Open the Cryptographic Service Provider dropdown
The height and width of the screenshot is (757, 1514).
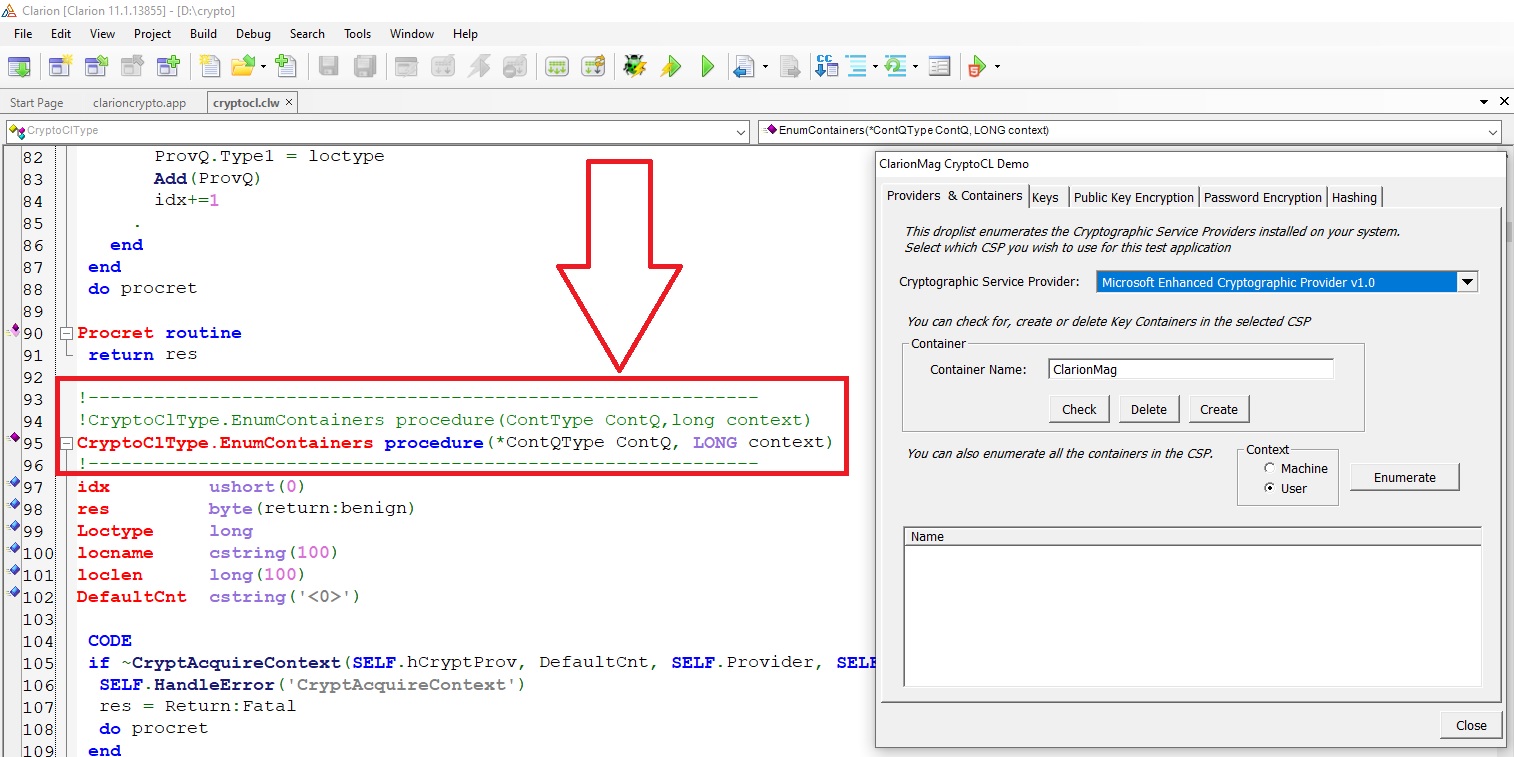pos(1466,282)
